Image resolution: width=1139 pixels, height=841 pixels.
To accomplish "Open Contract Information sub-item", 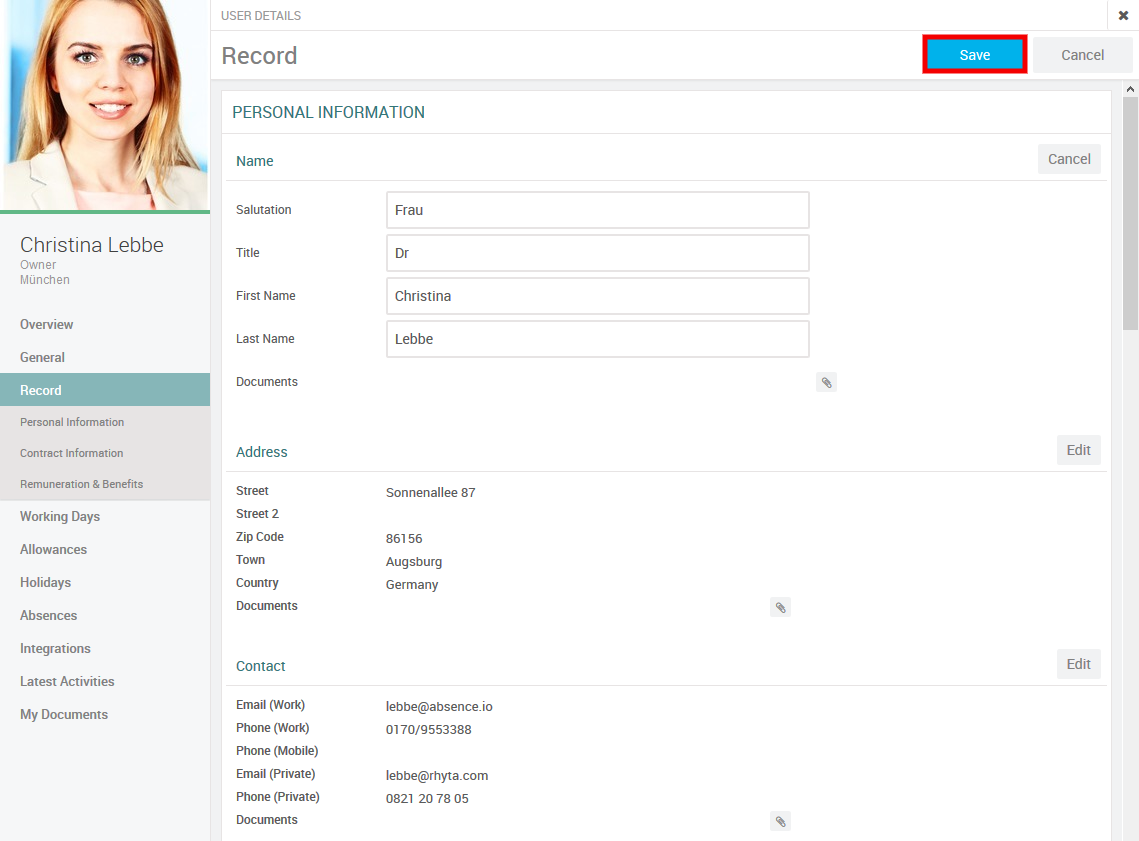I will [x=72, y=453].
